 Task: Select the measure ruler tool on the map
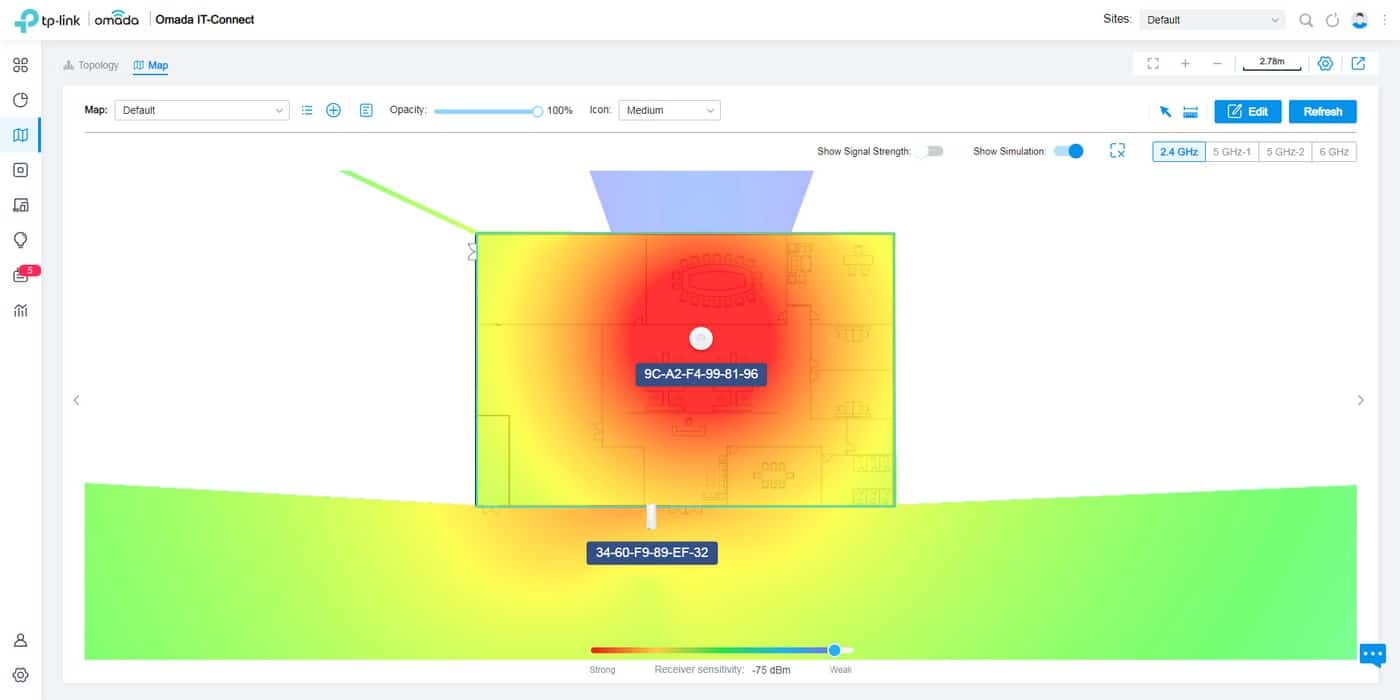pyautogui.click(x=1190, y=111)
